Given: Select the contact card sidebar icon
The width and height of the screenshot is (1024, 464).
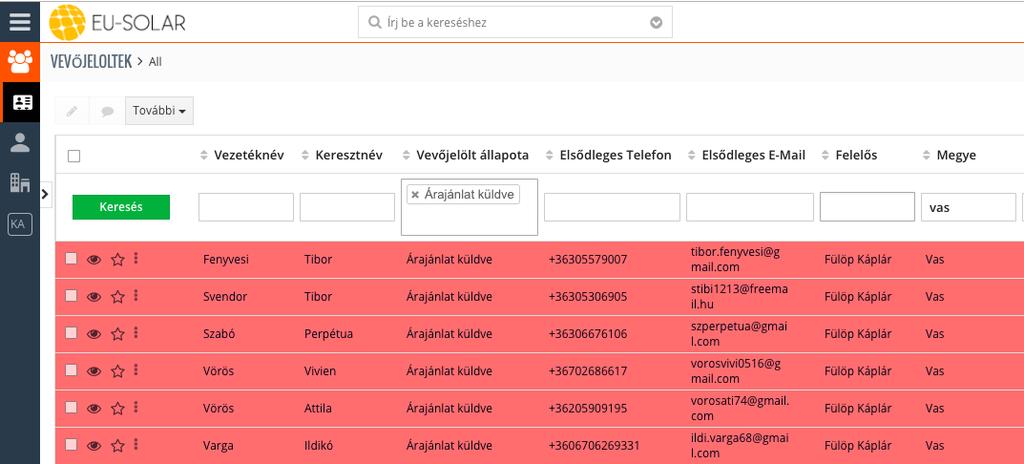Looking at the screenshot, I should tap(23, 103).
